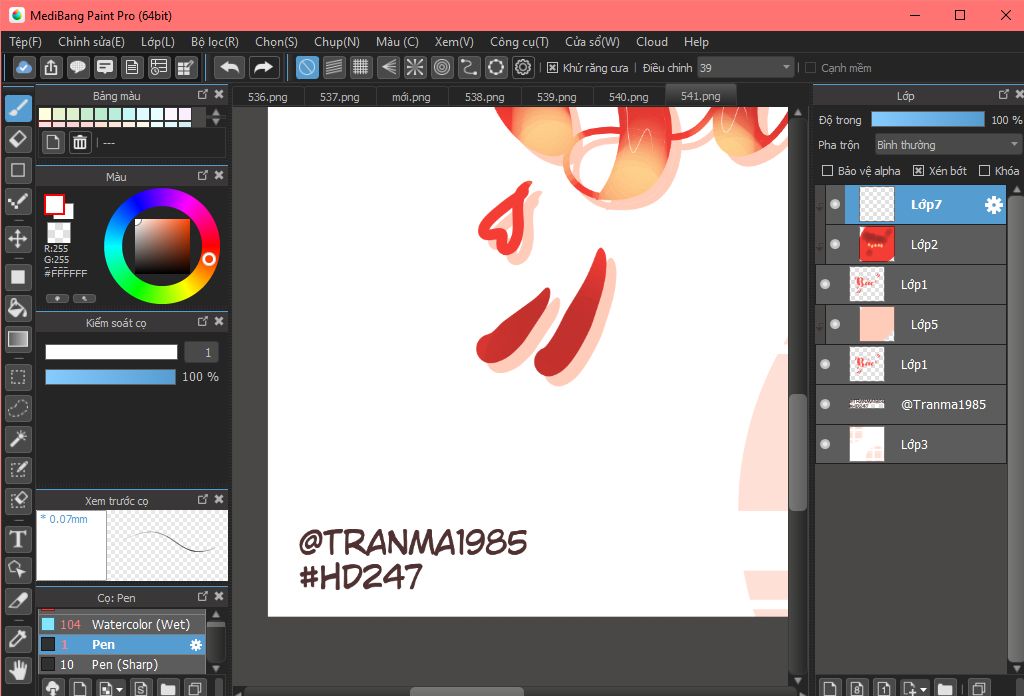Viewport: 1024px width, 696px height.
Task: Toggle Khử răng cưa checkbox
Action: (552, 68)
